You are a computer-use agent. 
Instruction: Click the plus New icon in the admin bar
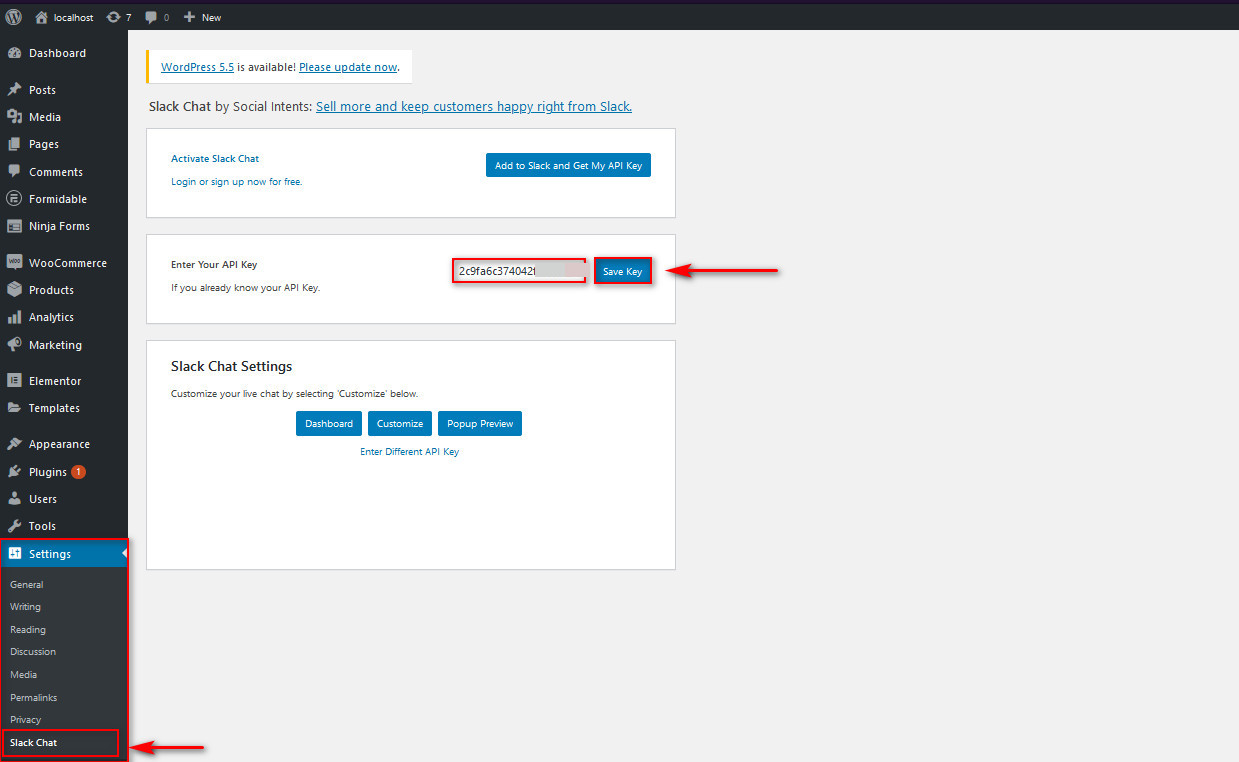tap(189, 17)
